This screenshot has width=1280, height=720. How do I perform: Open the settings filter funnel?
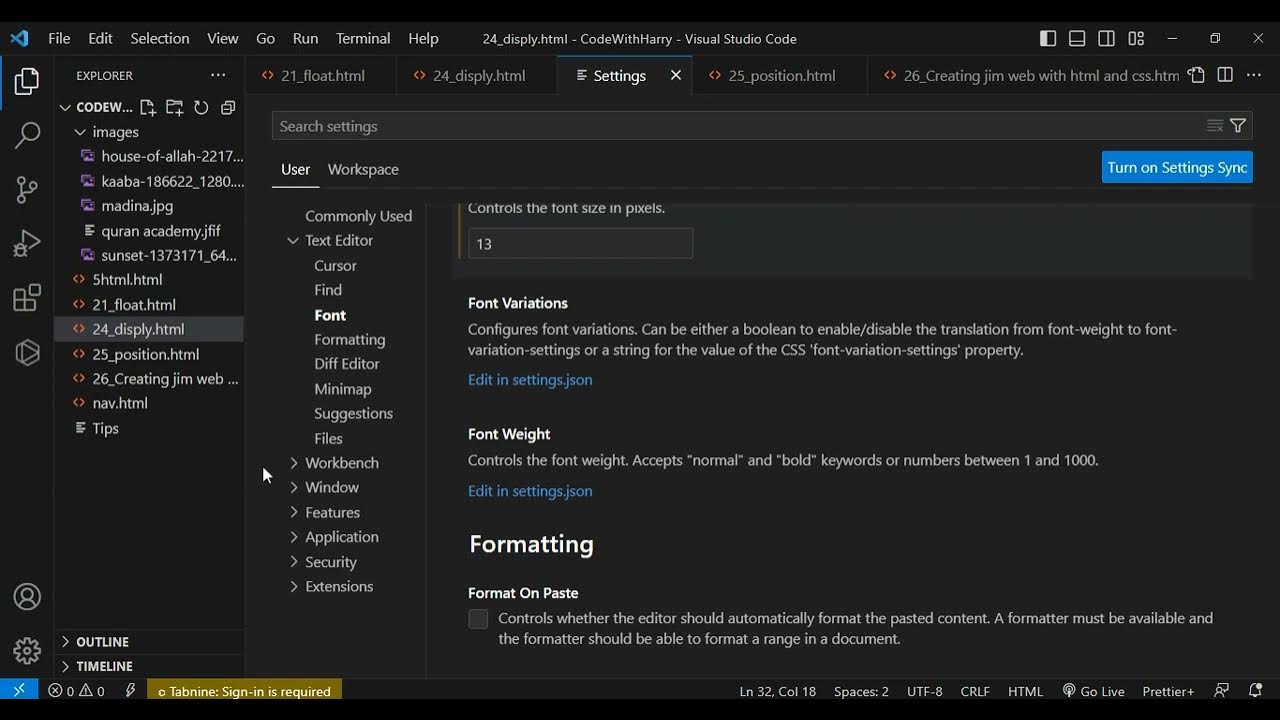(x=1238, y=126)
